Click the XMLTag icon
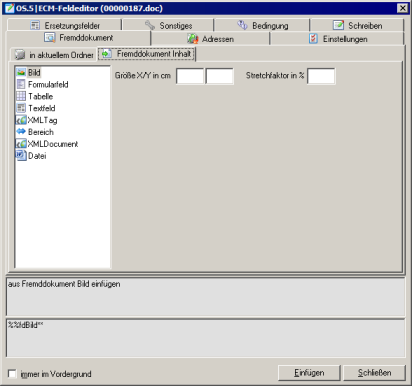The height and width of the screenshot is (386, 412). tap(21, 120)
